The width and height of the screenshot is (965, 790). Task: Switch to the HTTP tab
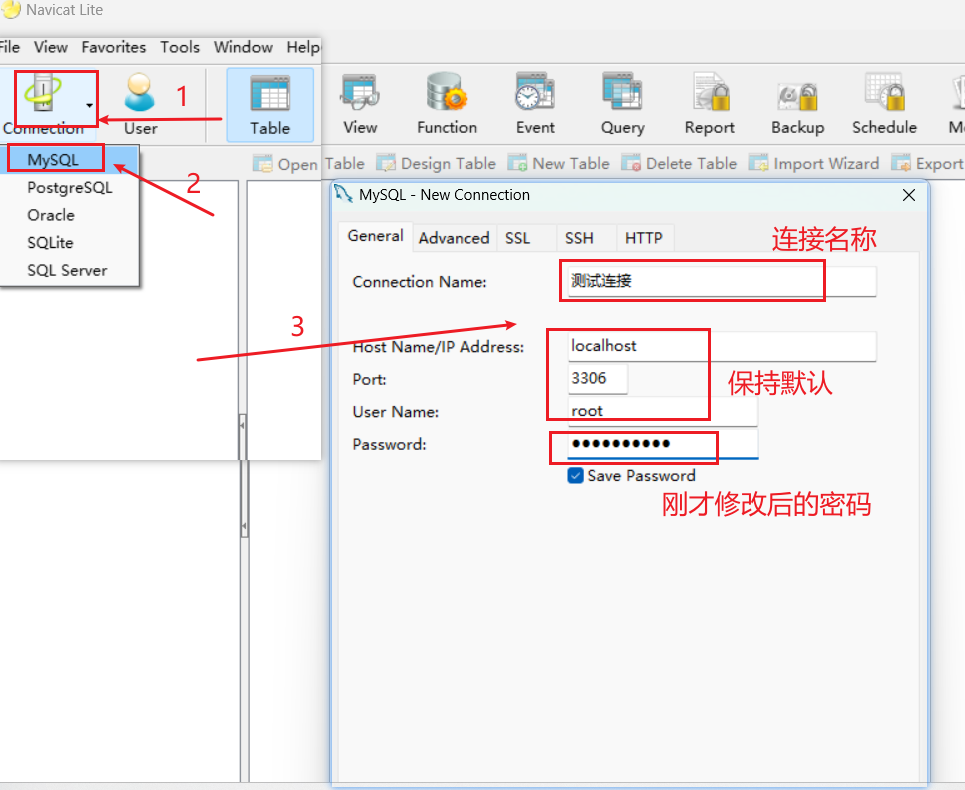(x=644, y=238)
